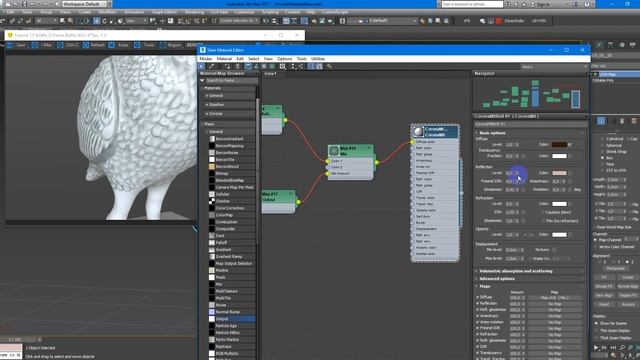
Task: Open the Rendering menu in 3ds Max
Action: pos(194,12)
